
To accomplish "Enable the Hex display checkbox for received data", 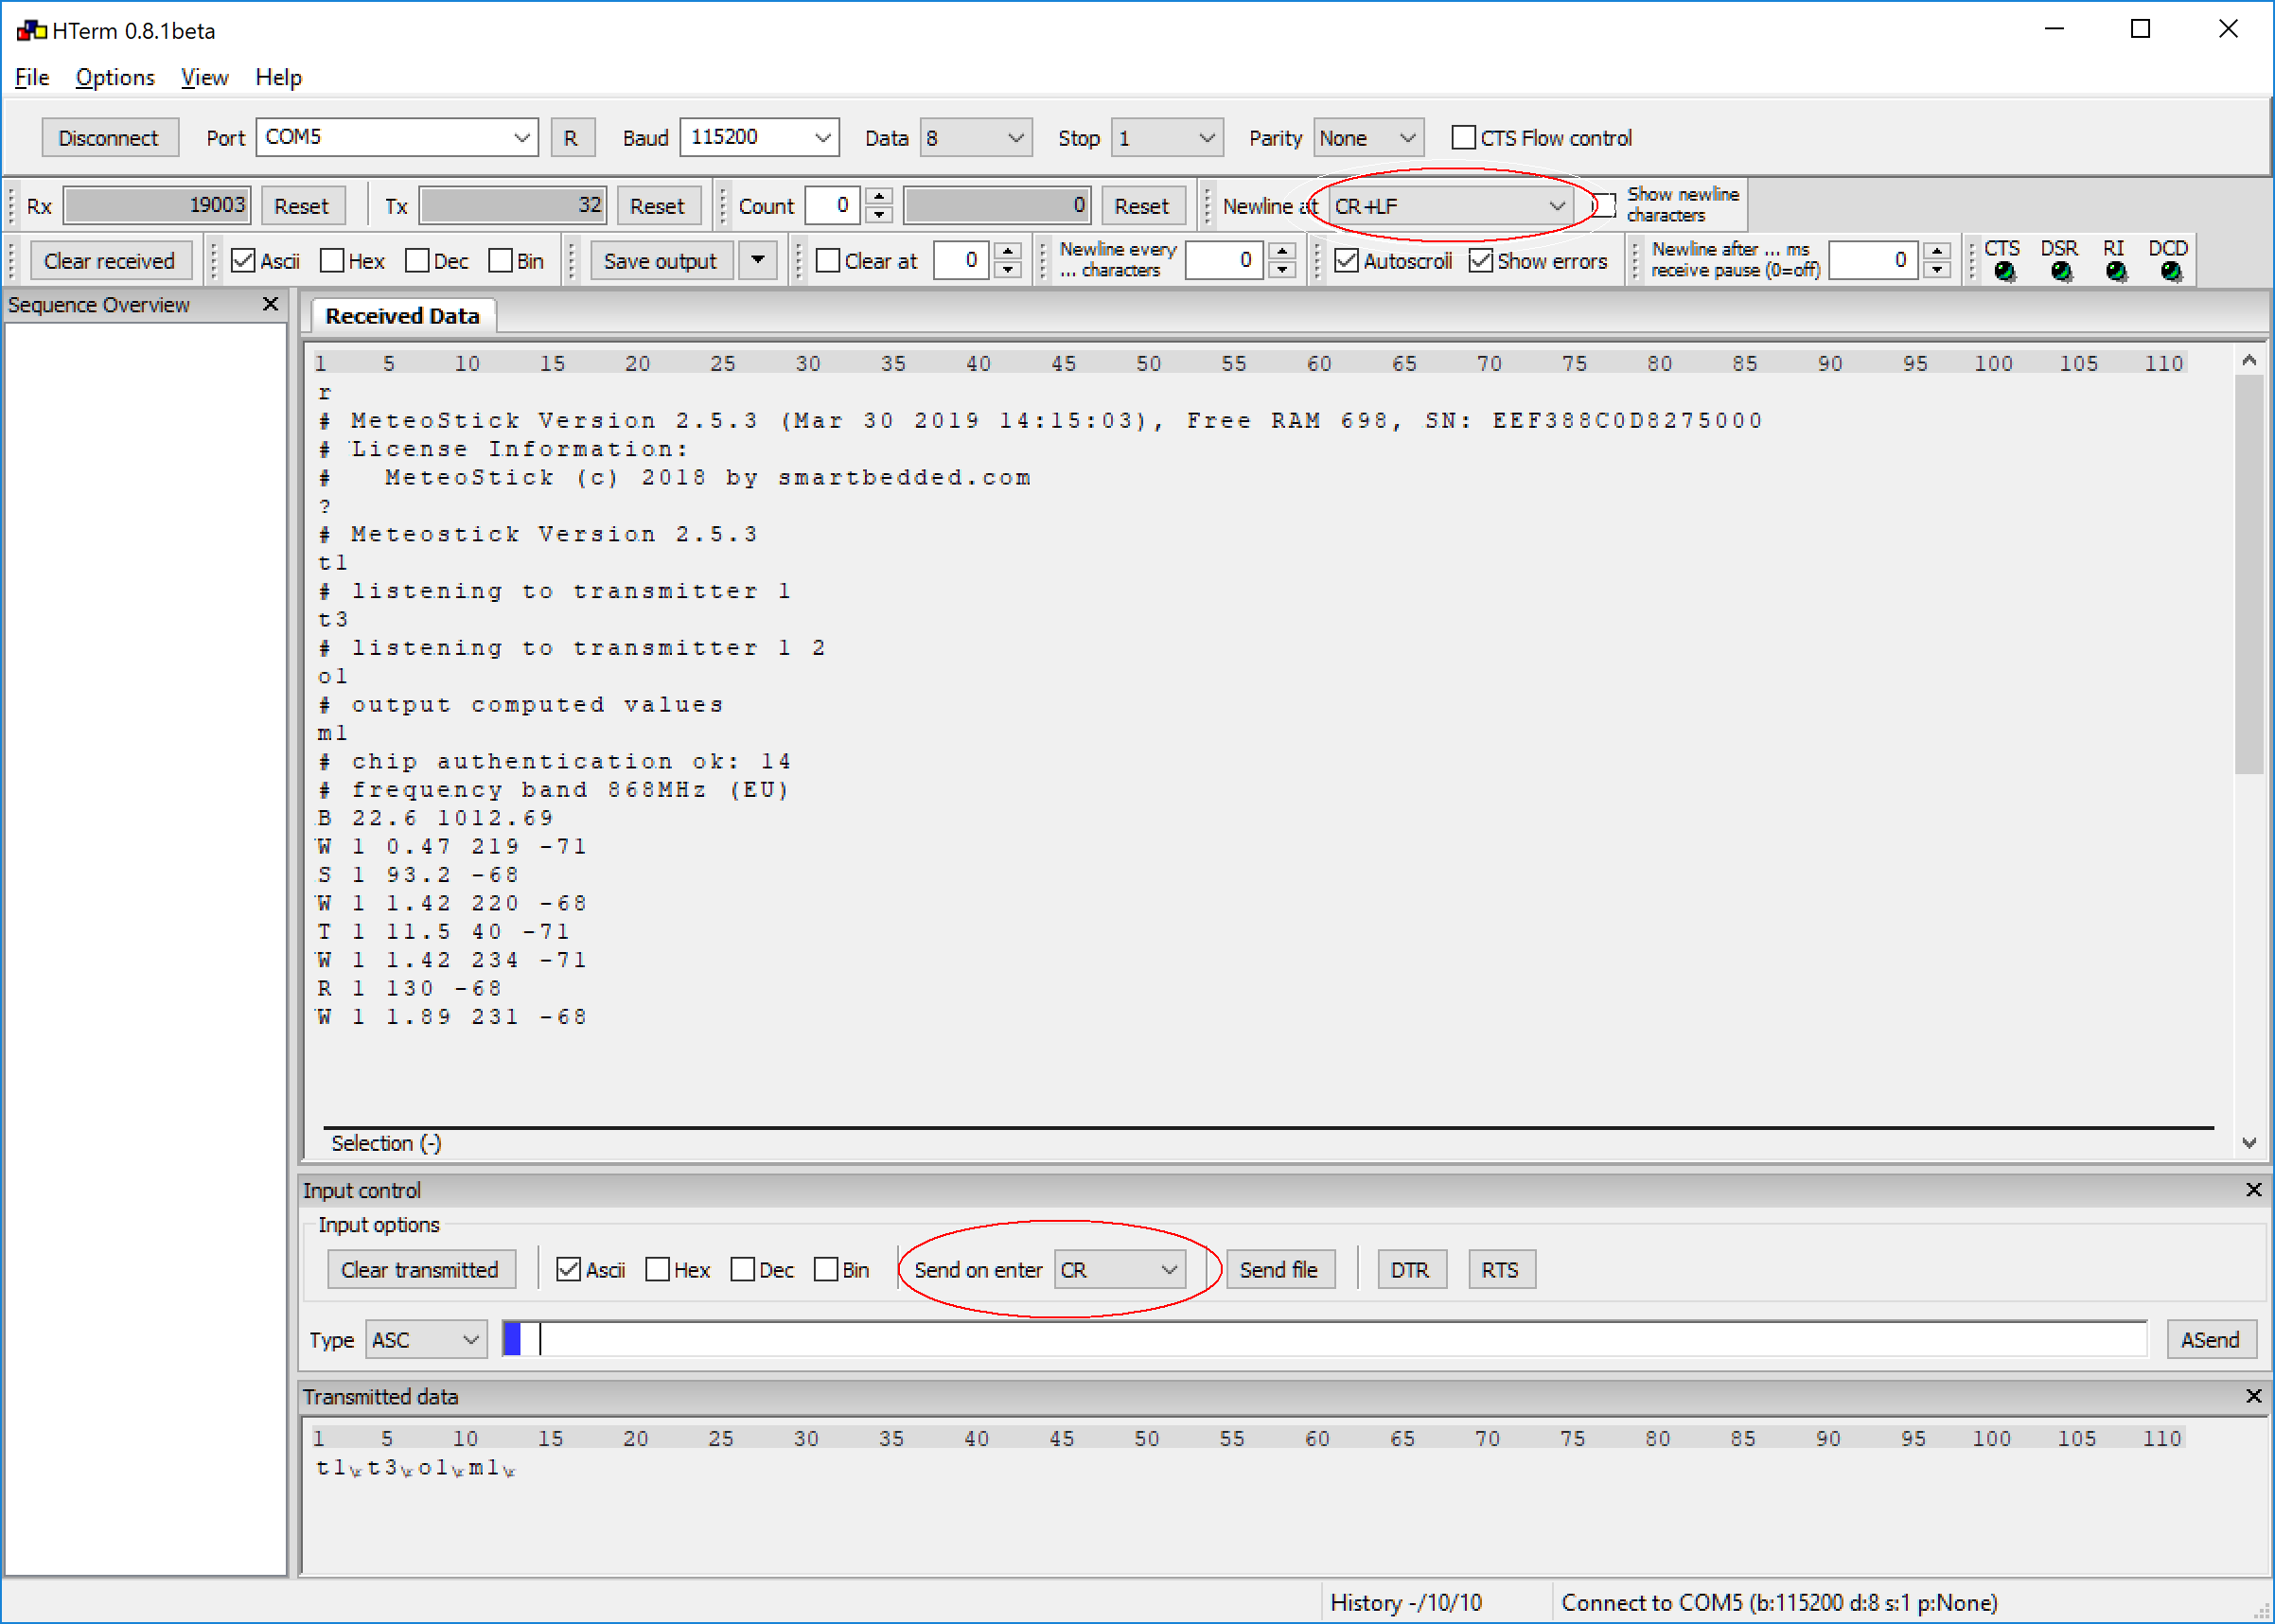I will 333,261.
